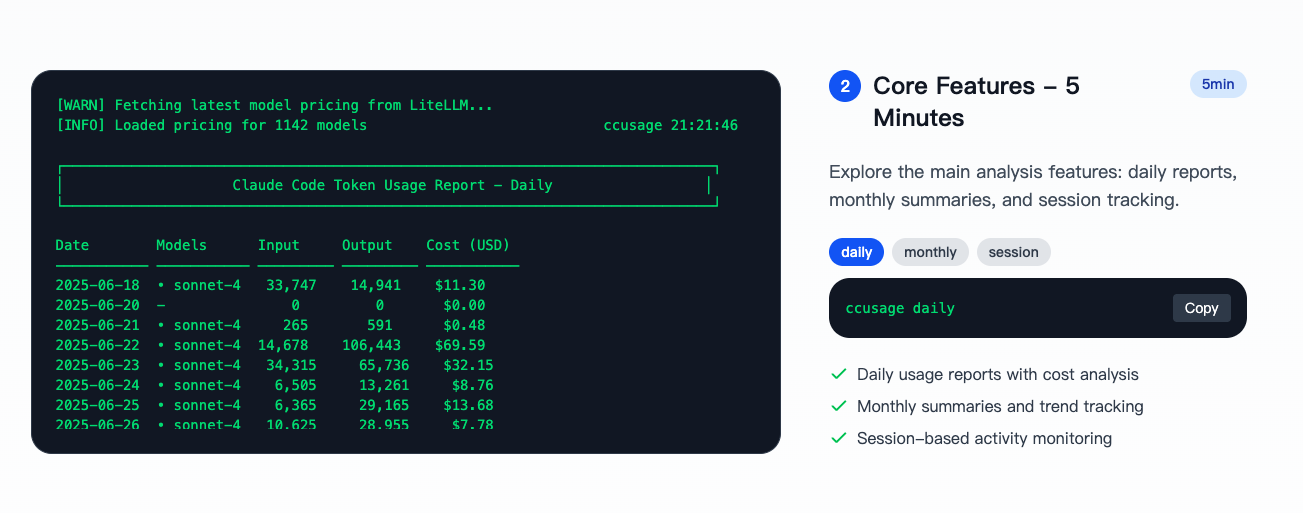Click the checkmark beside Session-based activity monitoring
Screen dimensions: 1303x513
click(x=839, y=438)
